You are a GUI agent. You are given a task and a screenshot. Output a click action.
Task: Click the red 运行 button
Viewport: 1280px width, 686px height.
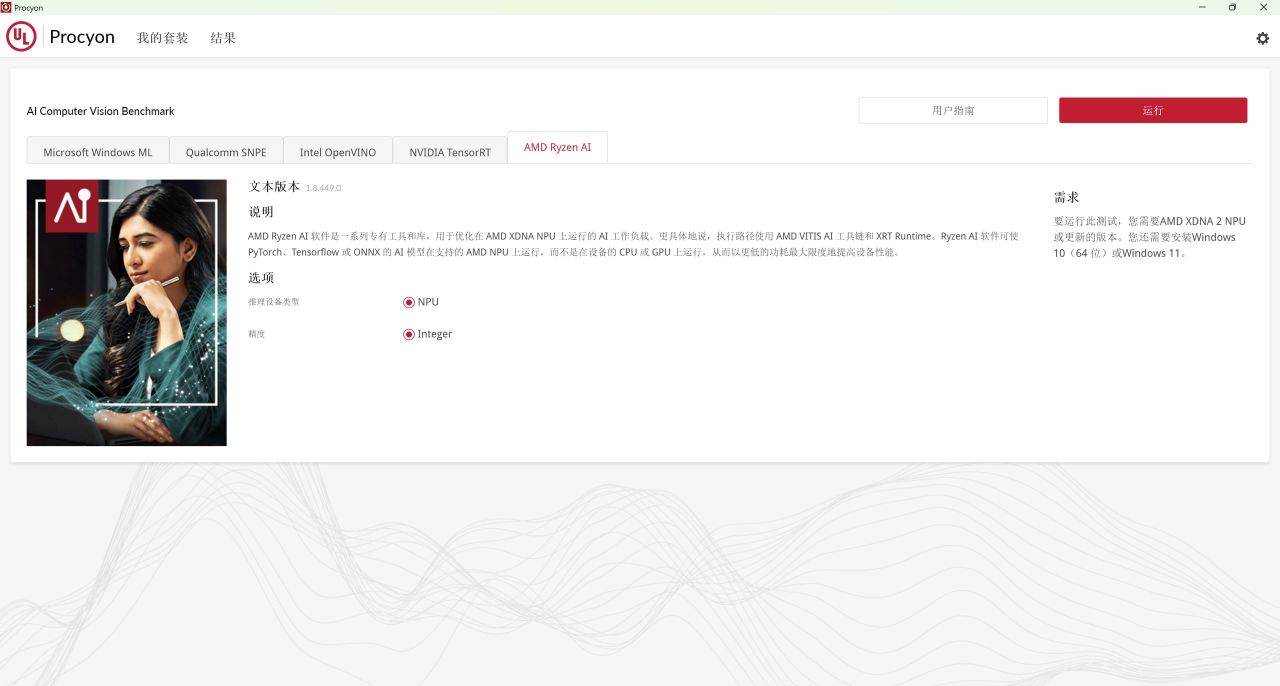pyautogui.click(x=1153, y=110)
